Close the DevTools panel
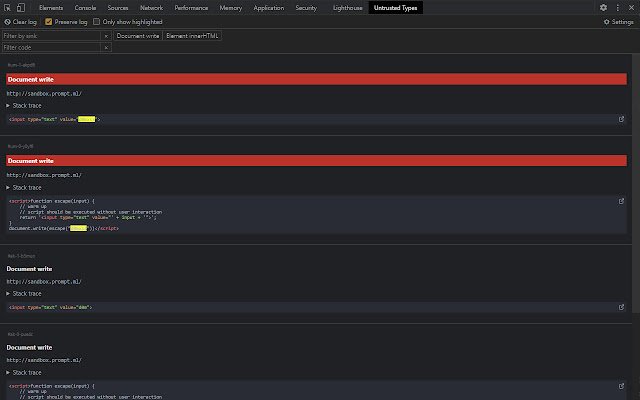Viewport: 640px width, 400px height. pyautogui.click(x=631, y=8)
